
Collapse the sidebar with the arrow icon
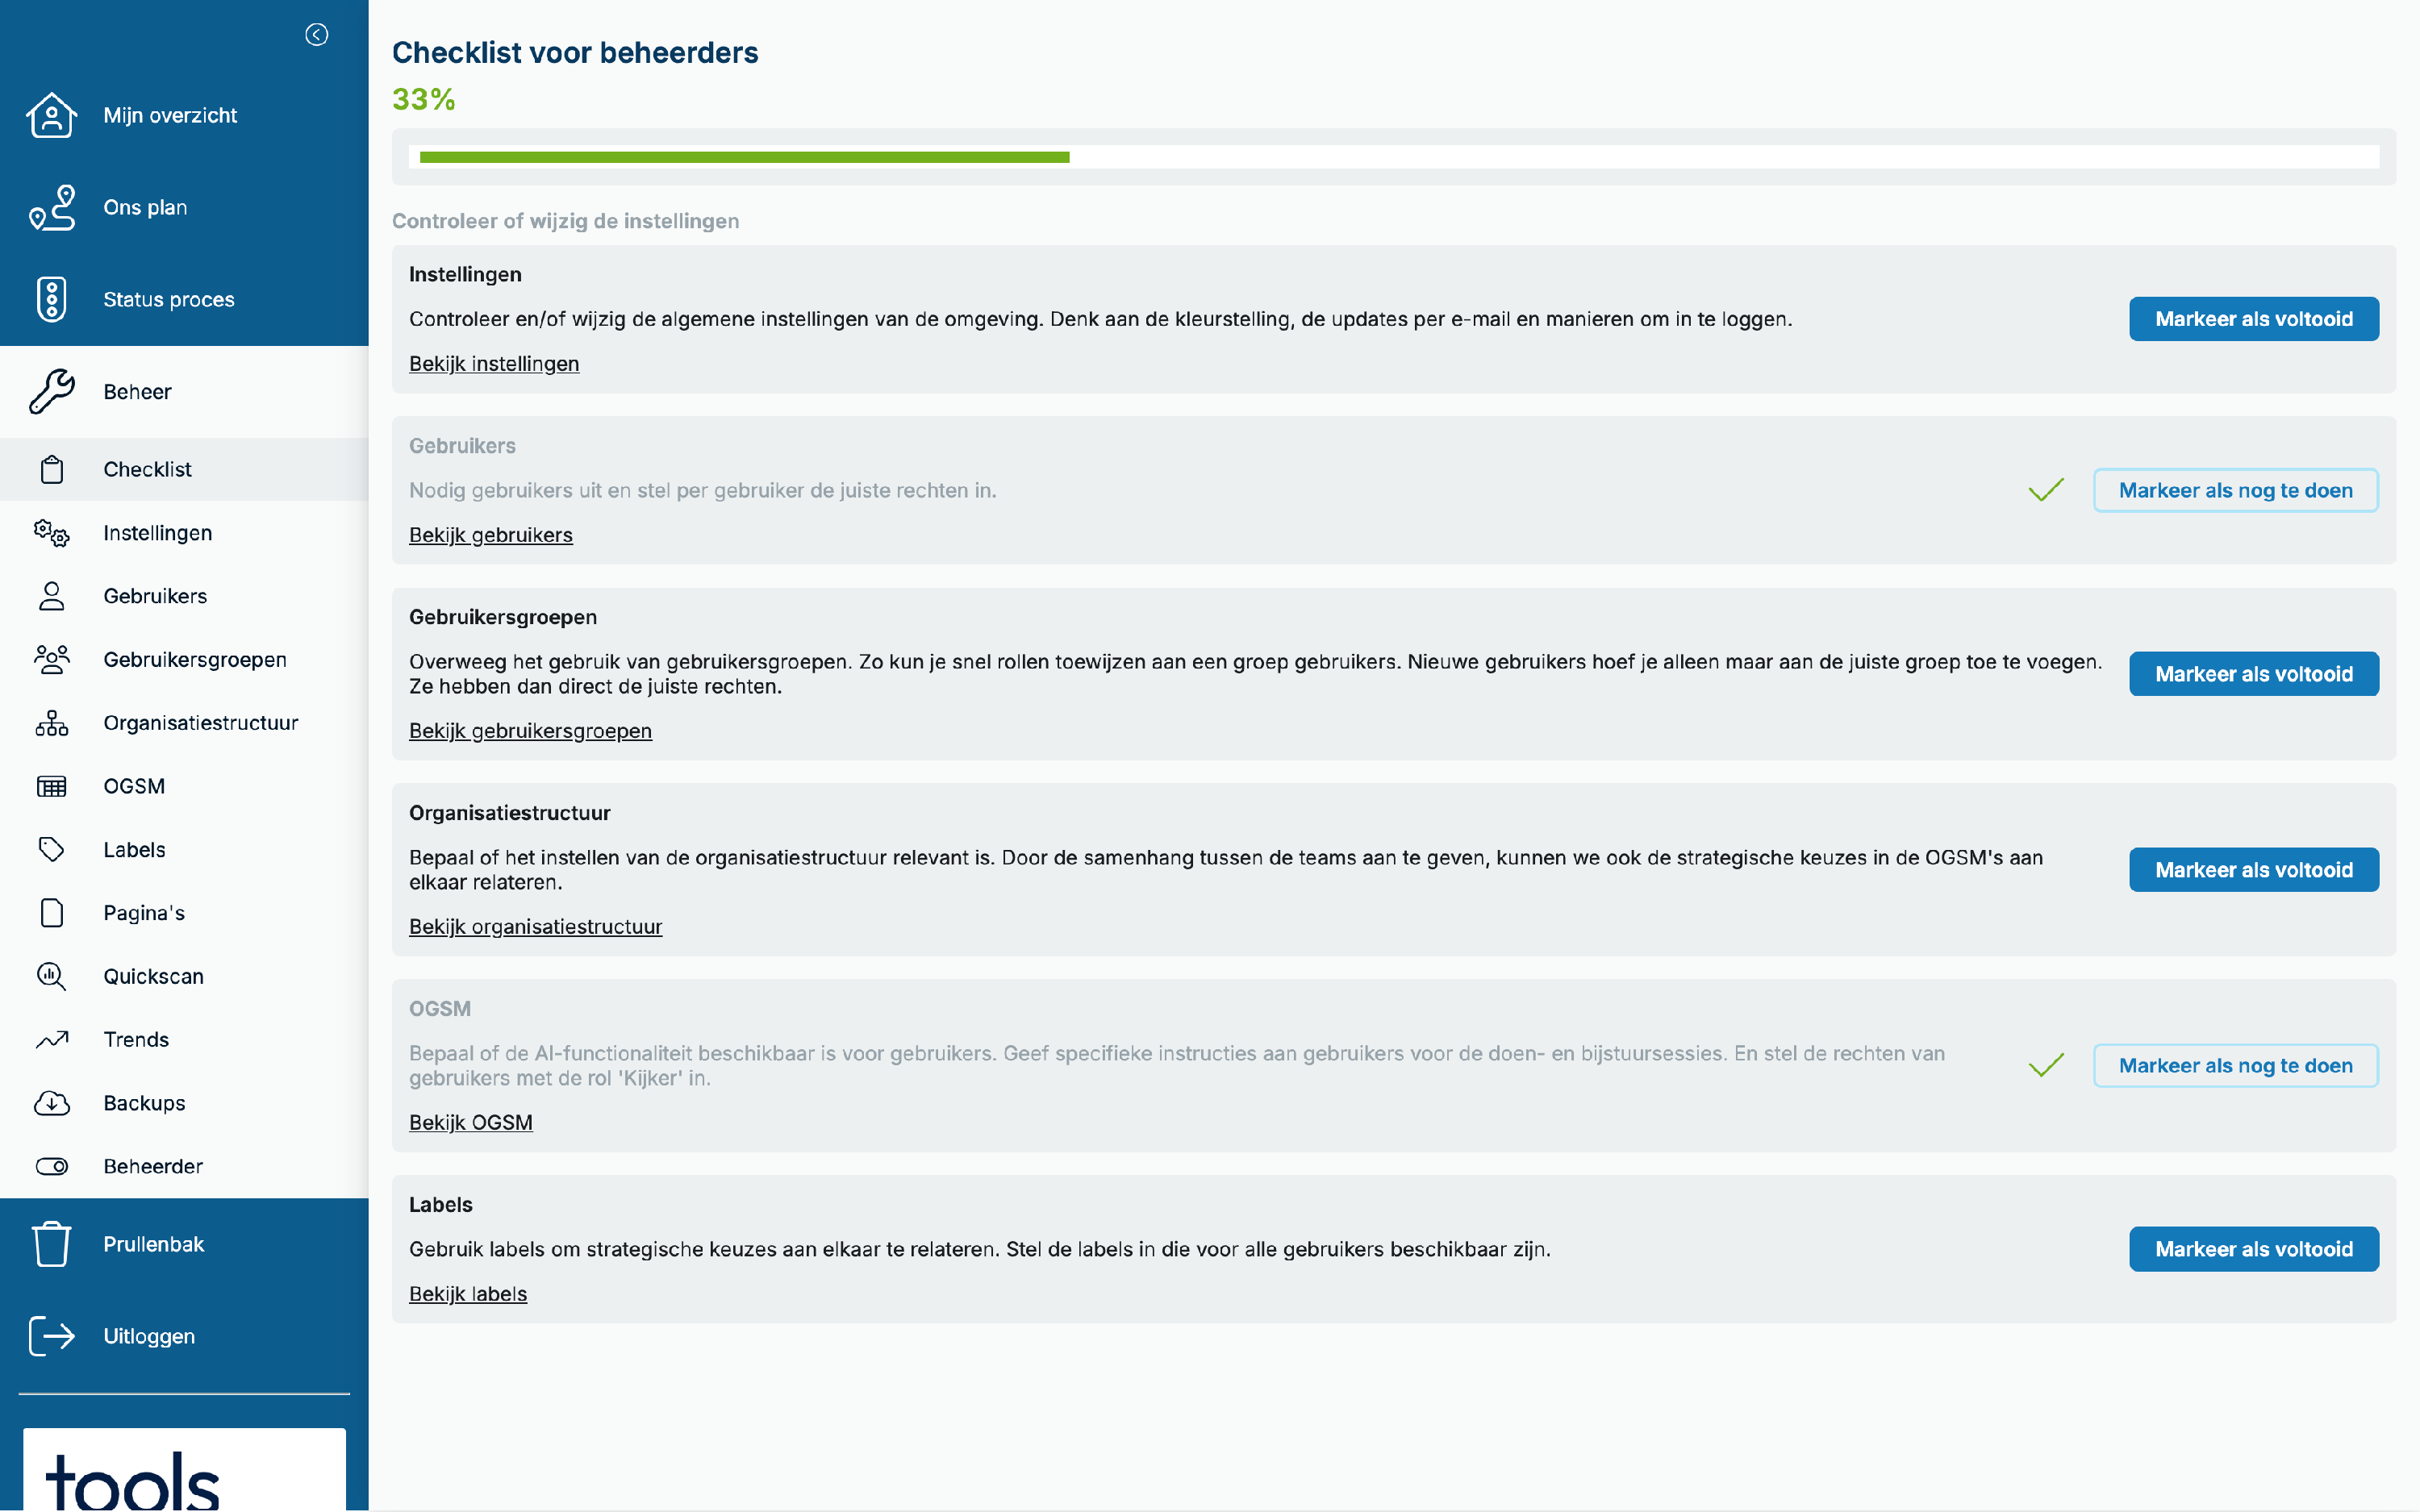[x=316, y=35]
